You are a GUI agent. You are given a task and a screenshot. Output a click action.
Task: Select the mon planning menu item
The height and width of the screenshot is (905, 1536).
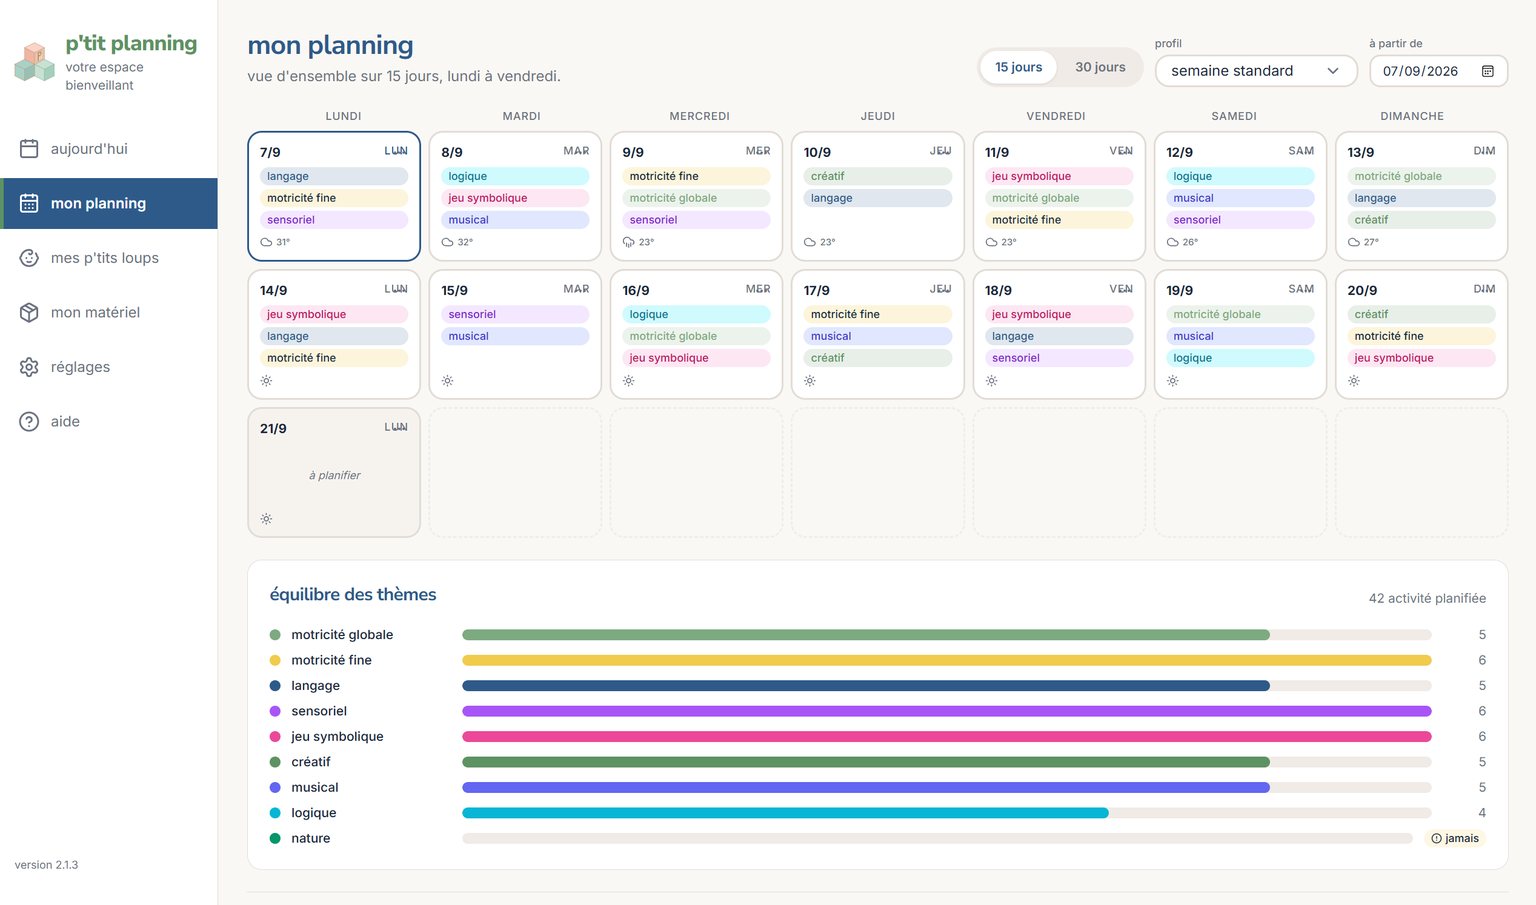pyautogui.click(x=109, y=203)
